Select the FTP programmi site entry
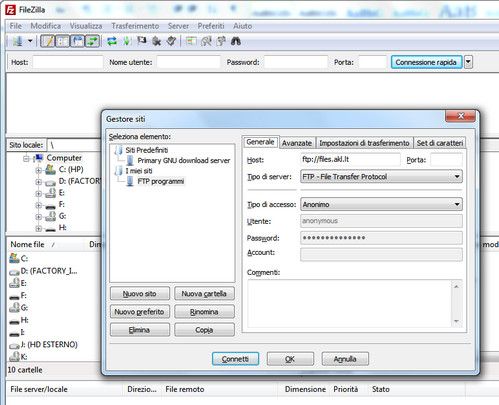The image size is (499, 405). pos(160,181)
